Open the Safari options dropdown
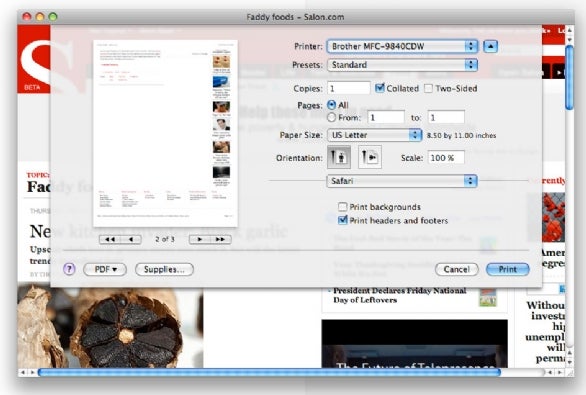The image size is (586, 395). pos(403,181)
